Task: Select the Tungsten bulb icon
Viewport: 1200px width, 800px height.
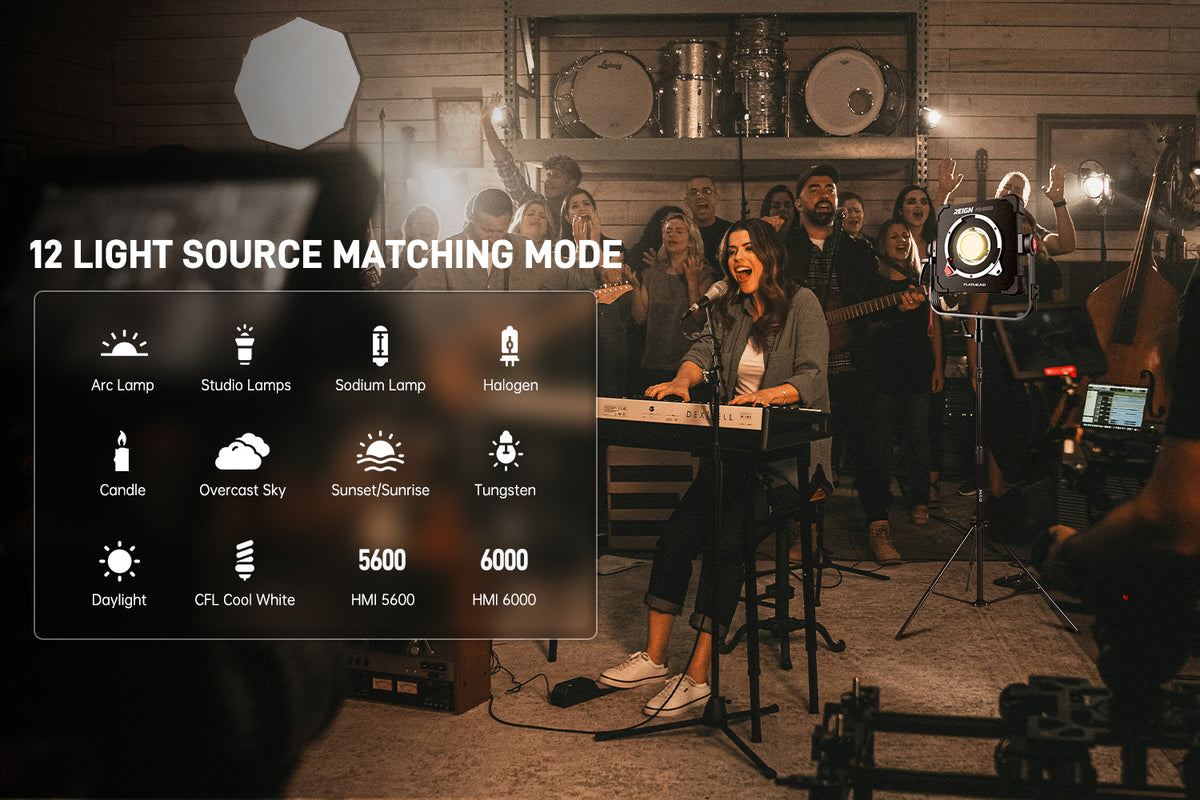Action: (505, 451)
